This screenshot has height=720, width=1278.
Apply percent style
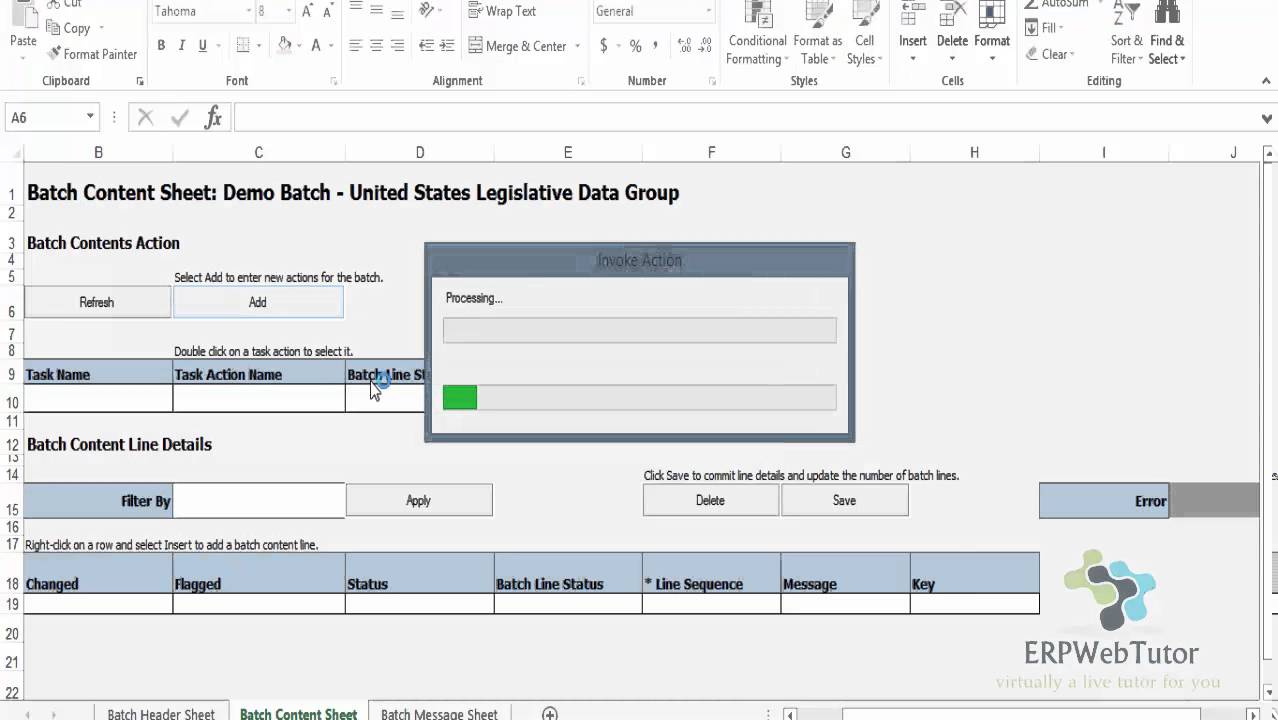(635, 46)
